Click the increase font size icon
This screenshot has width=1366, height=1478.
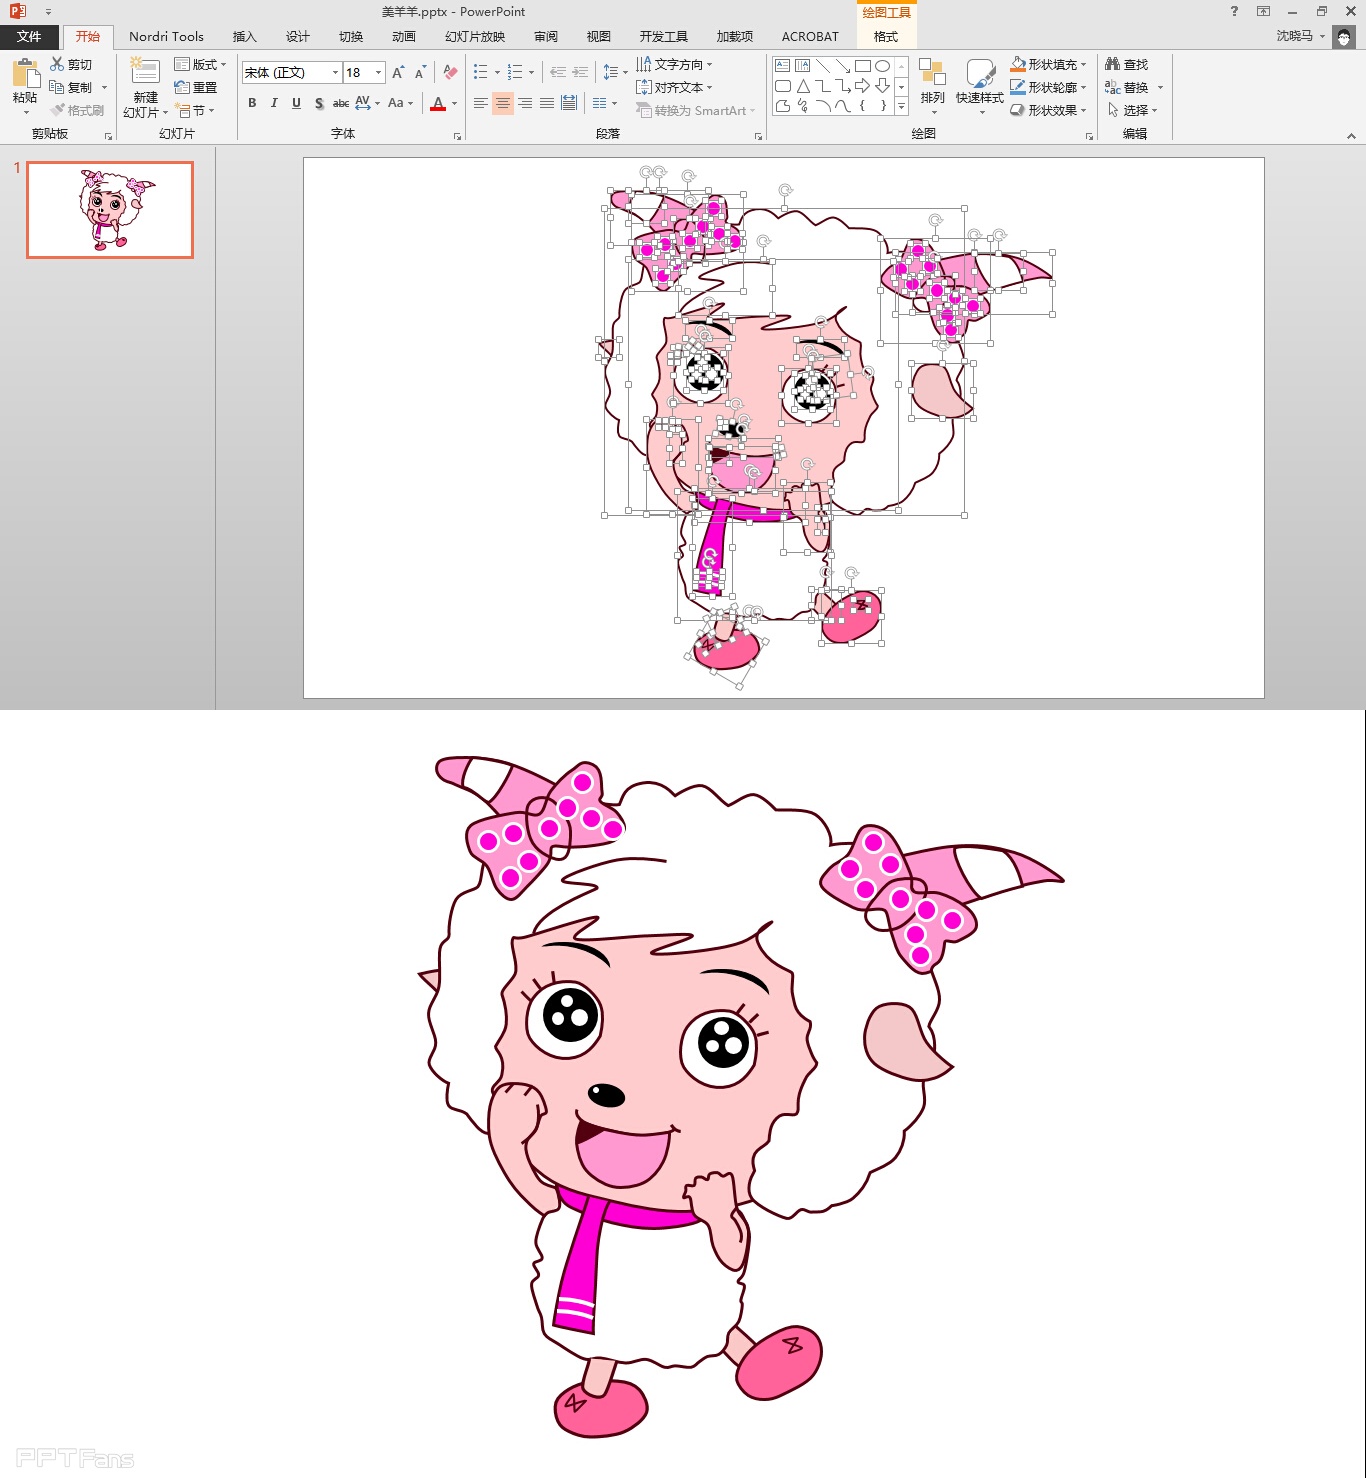click(x=398, y=72)
